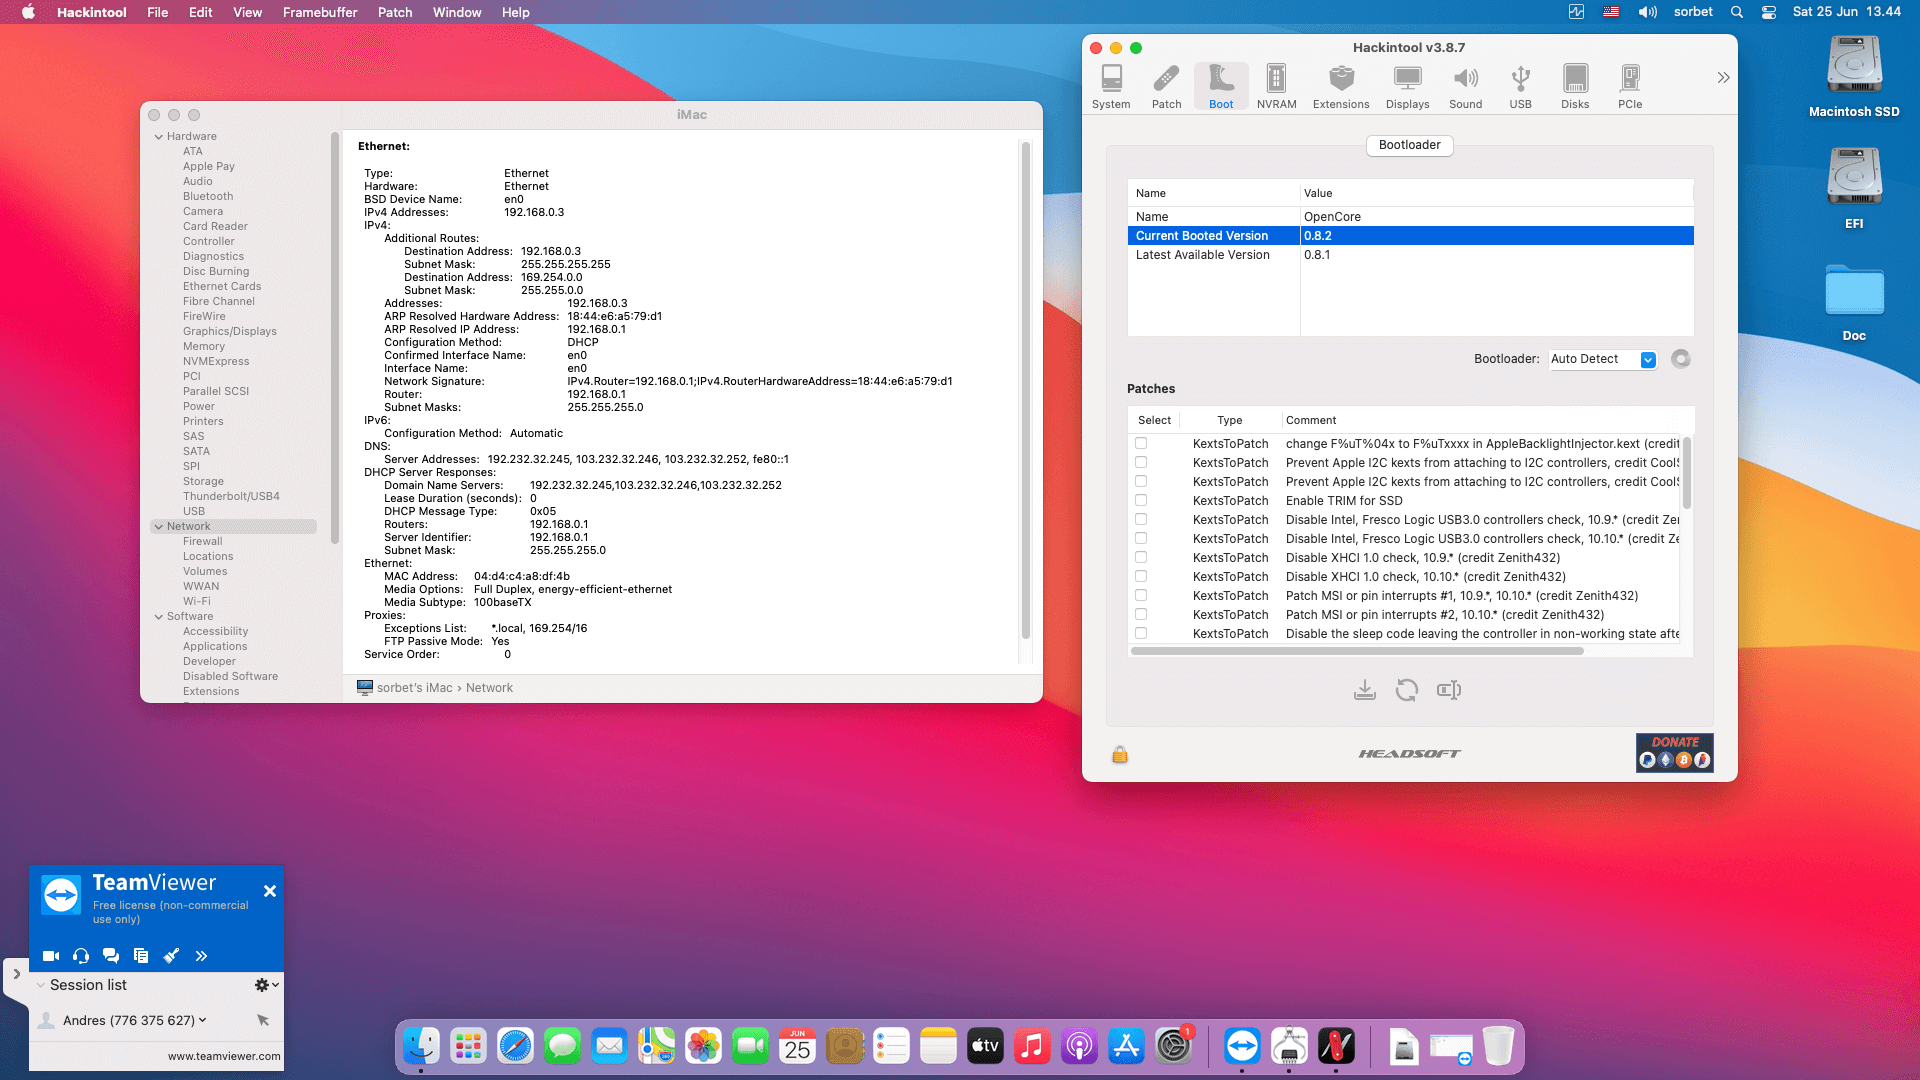Open www.teamviewer.com link

(x=224, y=1056)
